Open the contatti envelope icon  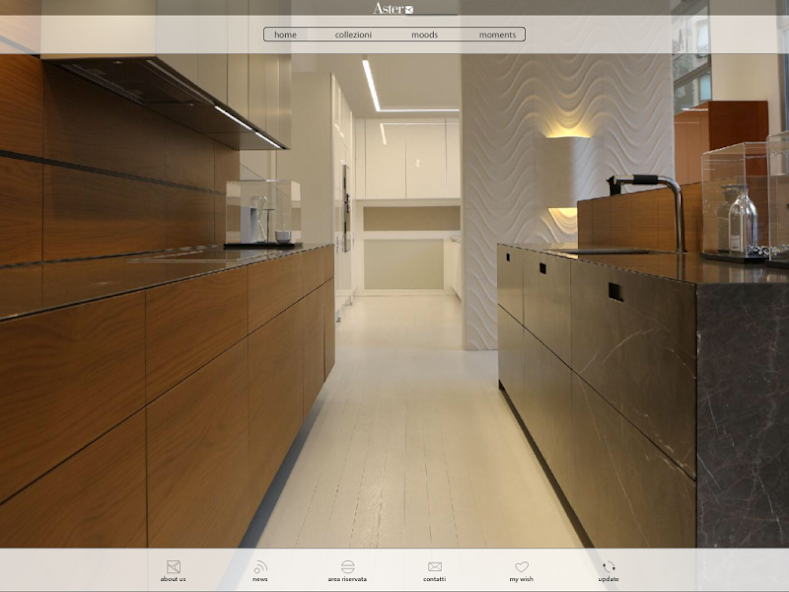tap(434, 566)
